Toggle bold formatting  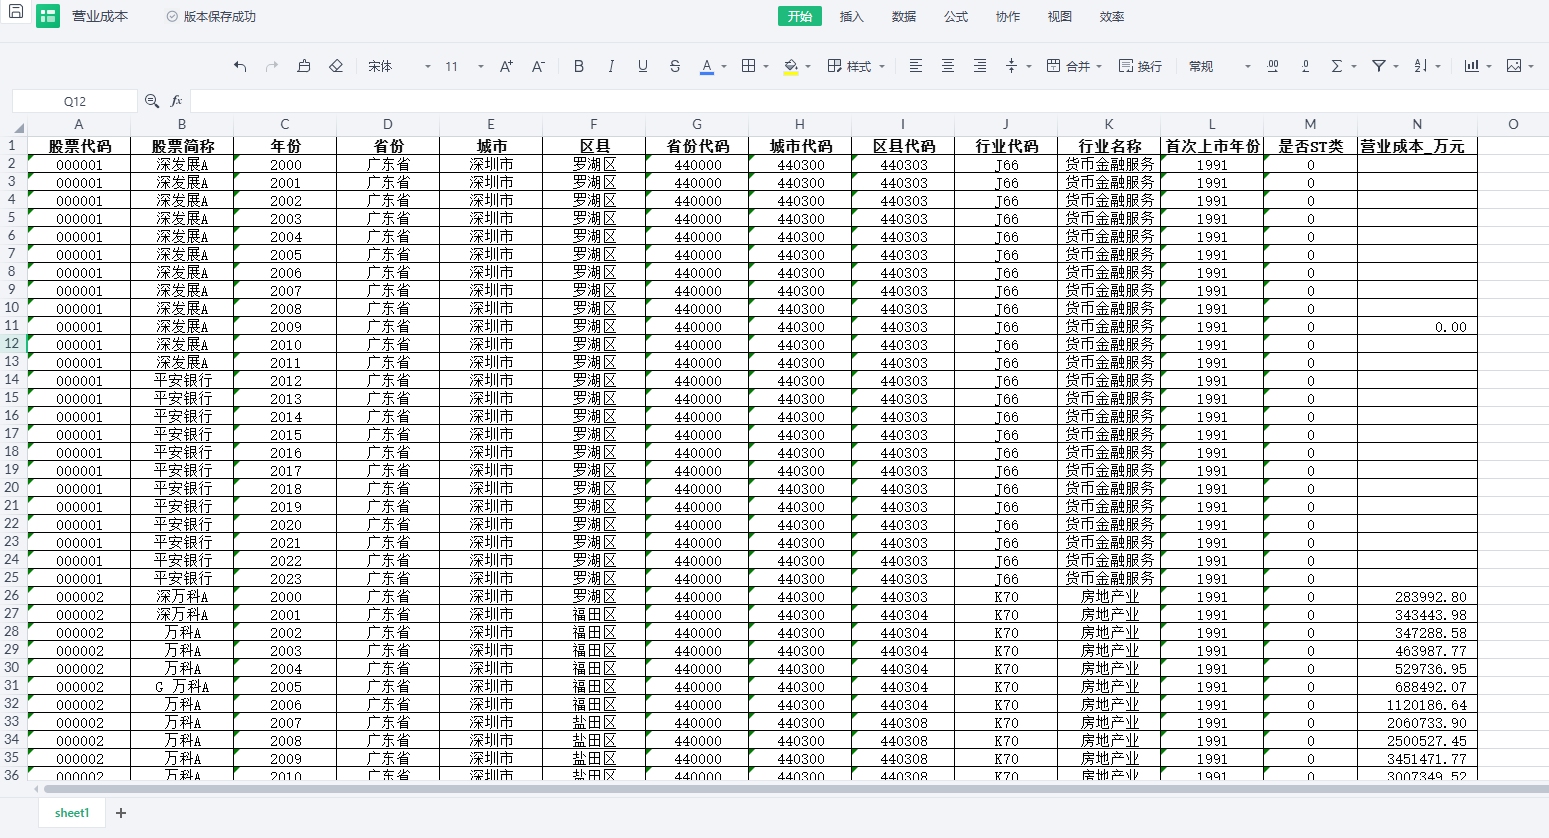579,66
